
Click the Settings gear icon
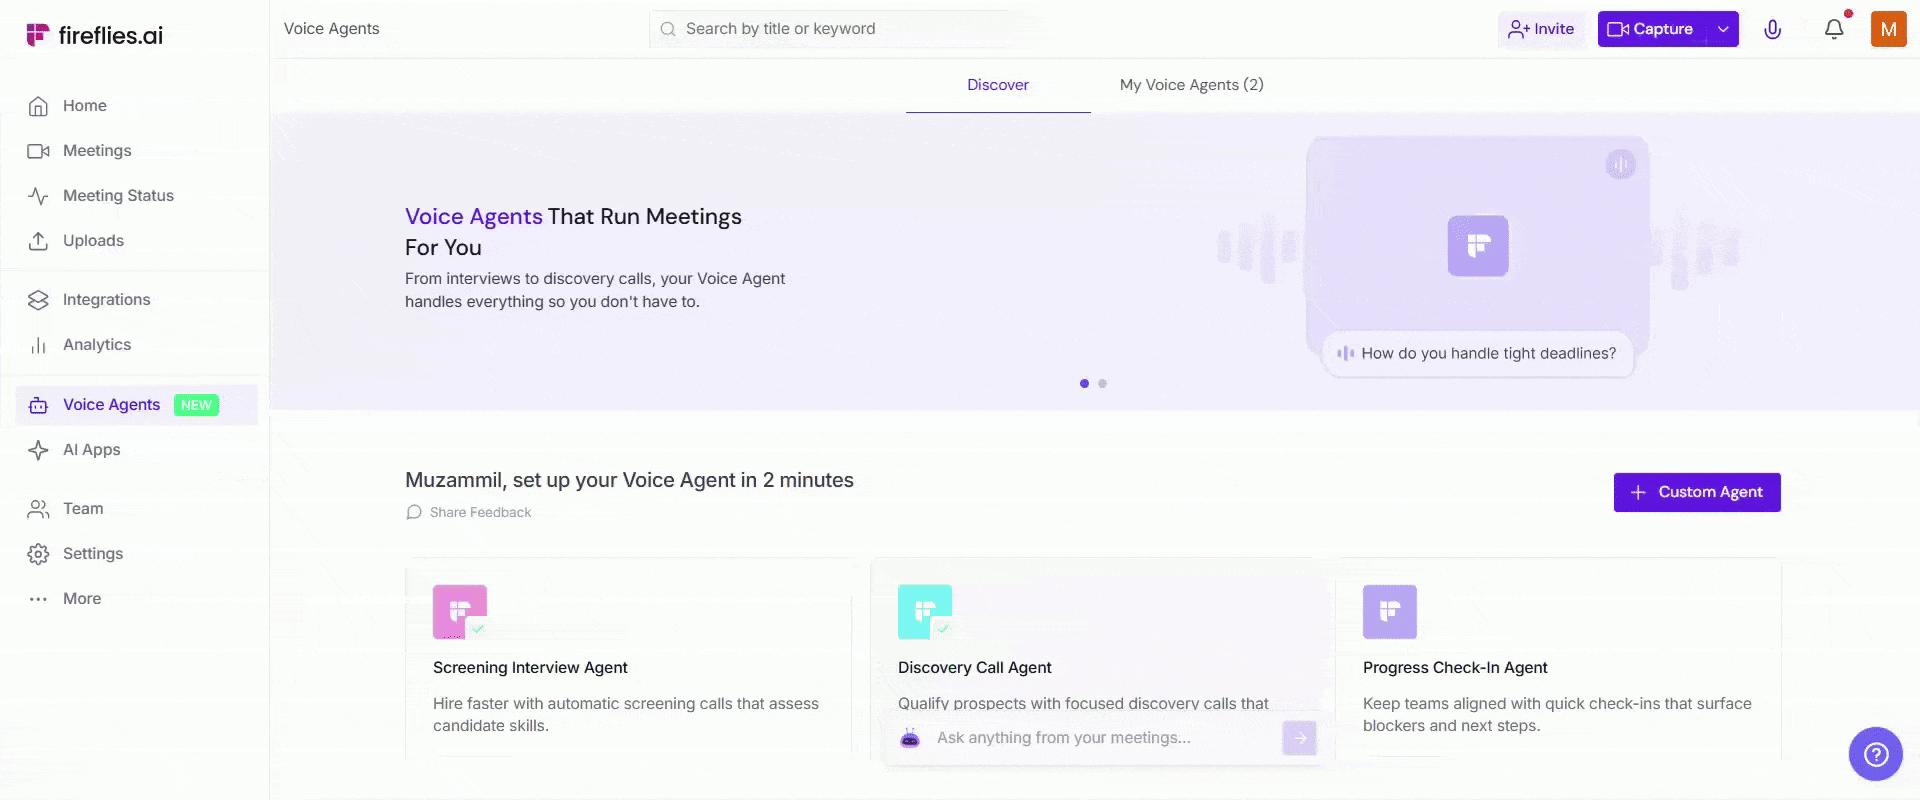pos(38,554)
